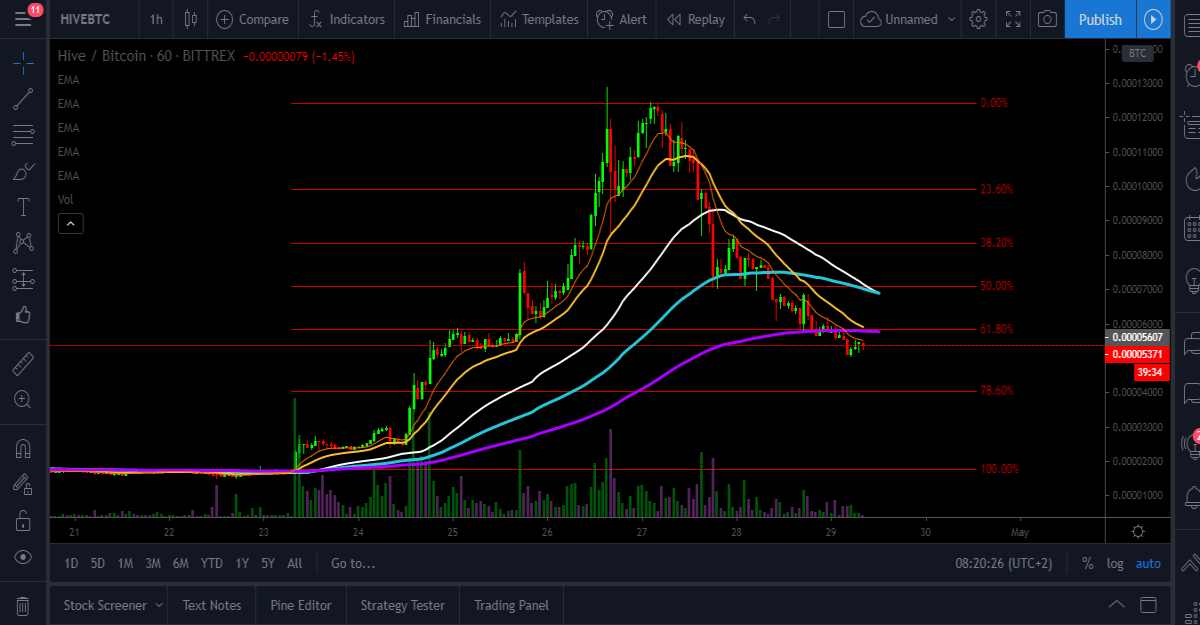Click the zoom in magnifier tool

pyautogui.click(x=23, y=399)
